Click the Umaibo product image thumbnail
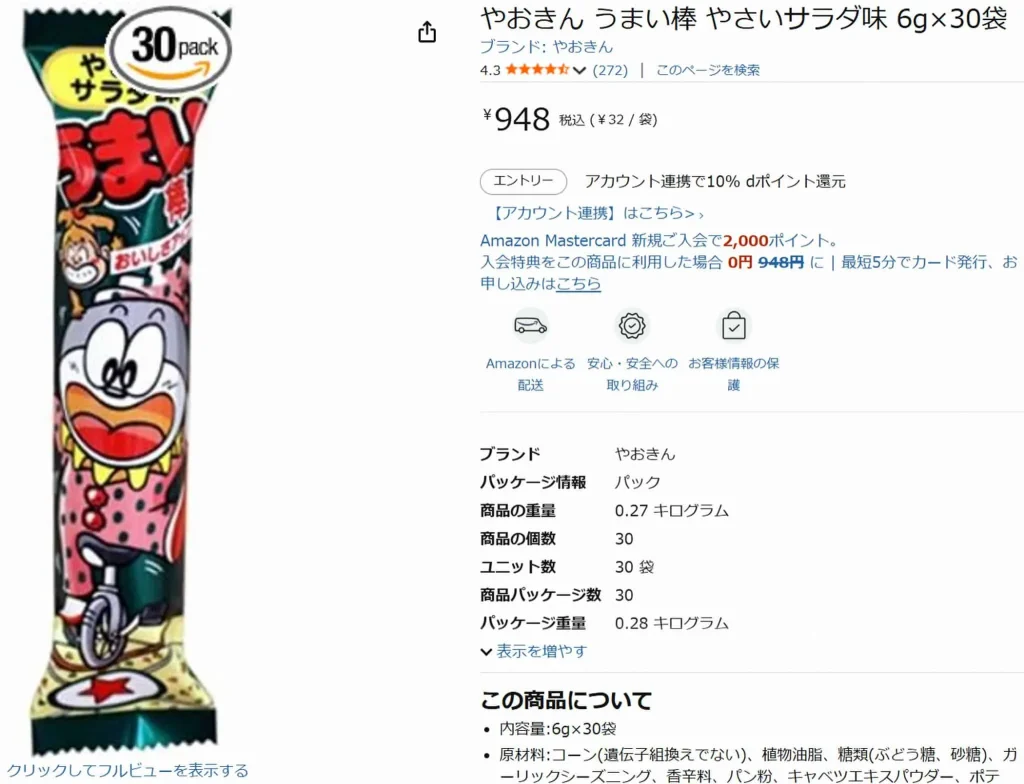This screenshot has width=1024, height=784. [x=129, y=380]
